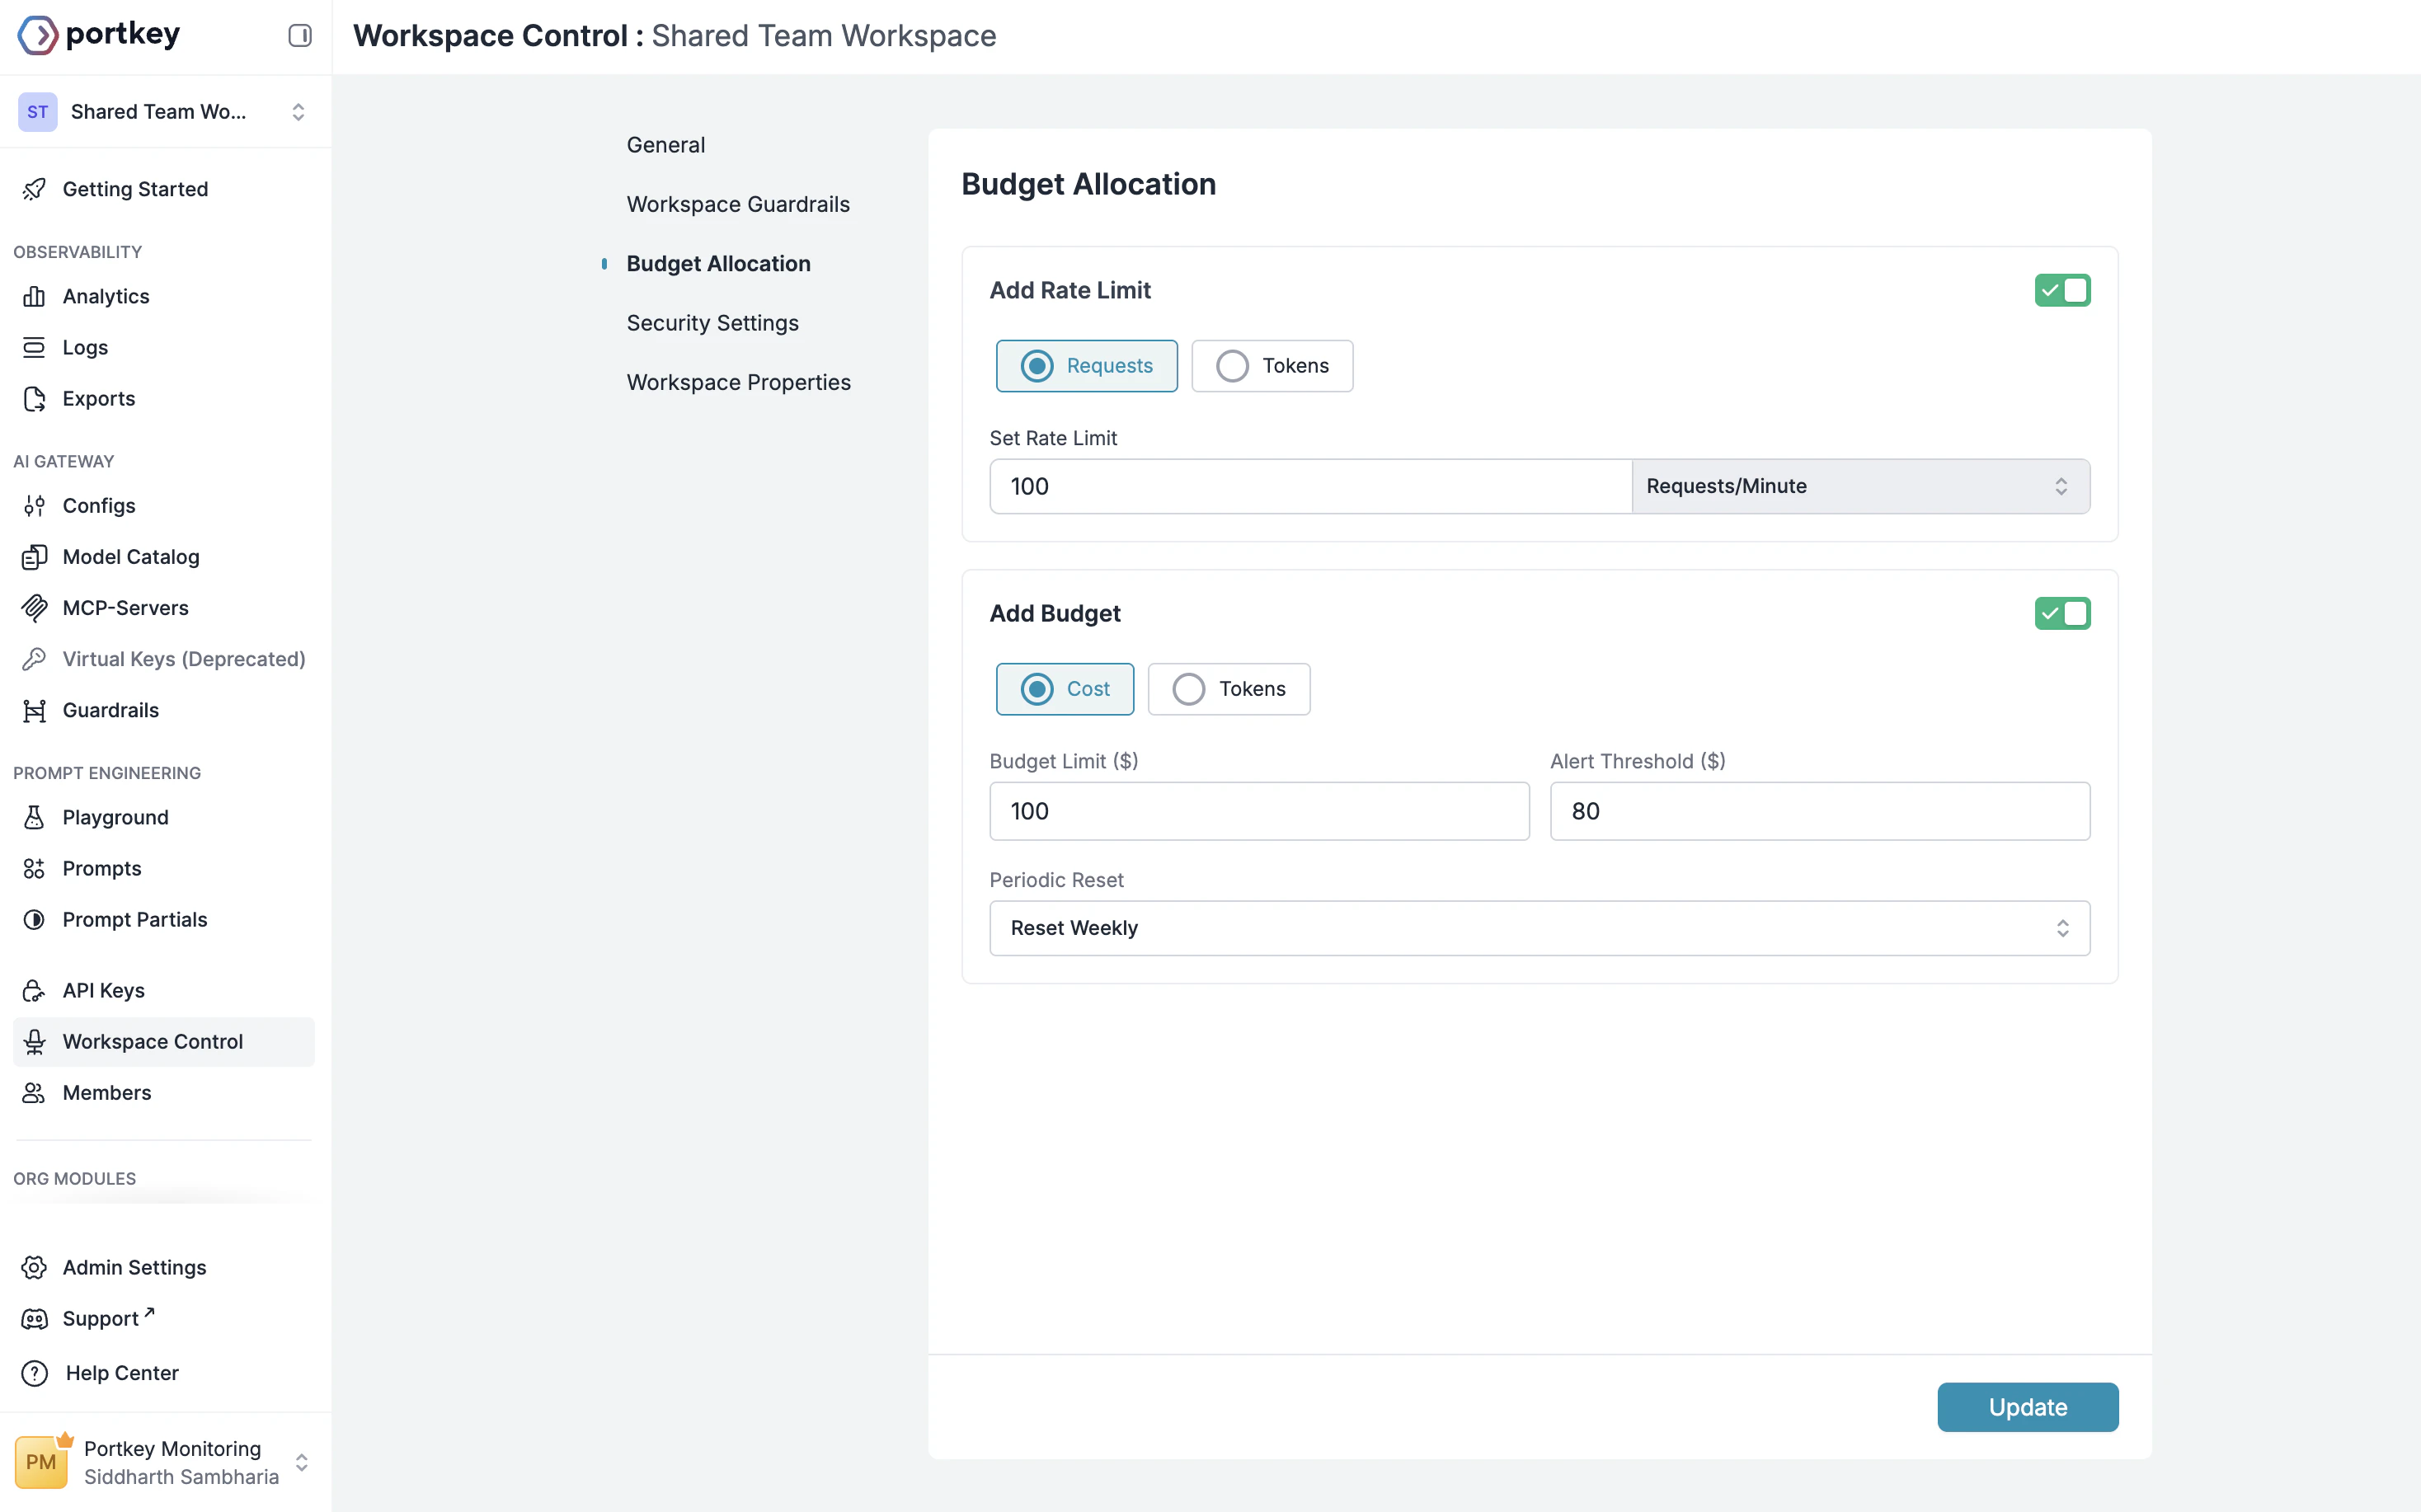Open the Workspace Guardrails section
The image size is (2421, 1512).
click(x=738, y=204)
